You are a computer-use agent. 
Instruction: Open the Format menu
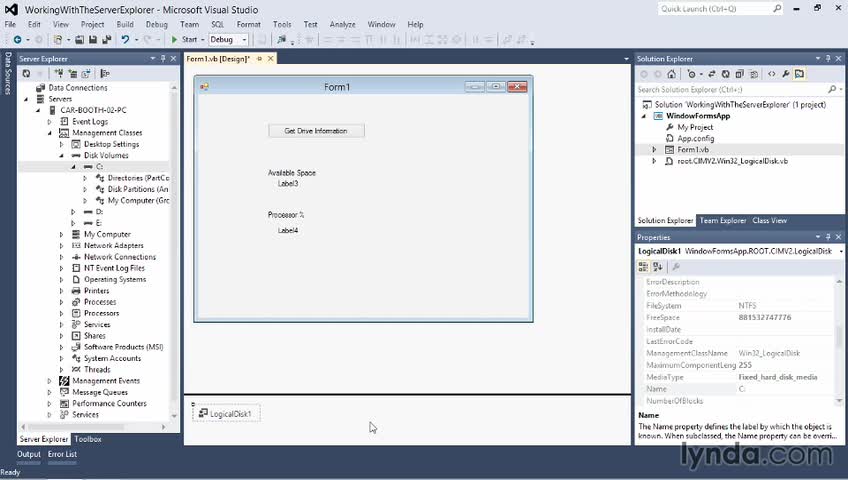pyautogui.click(x=248, y=24)
